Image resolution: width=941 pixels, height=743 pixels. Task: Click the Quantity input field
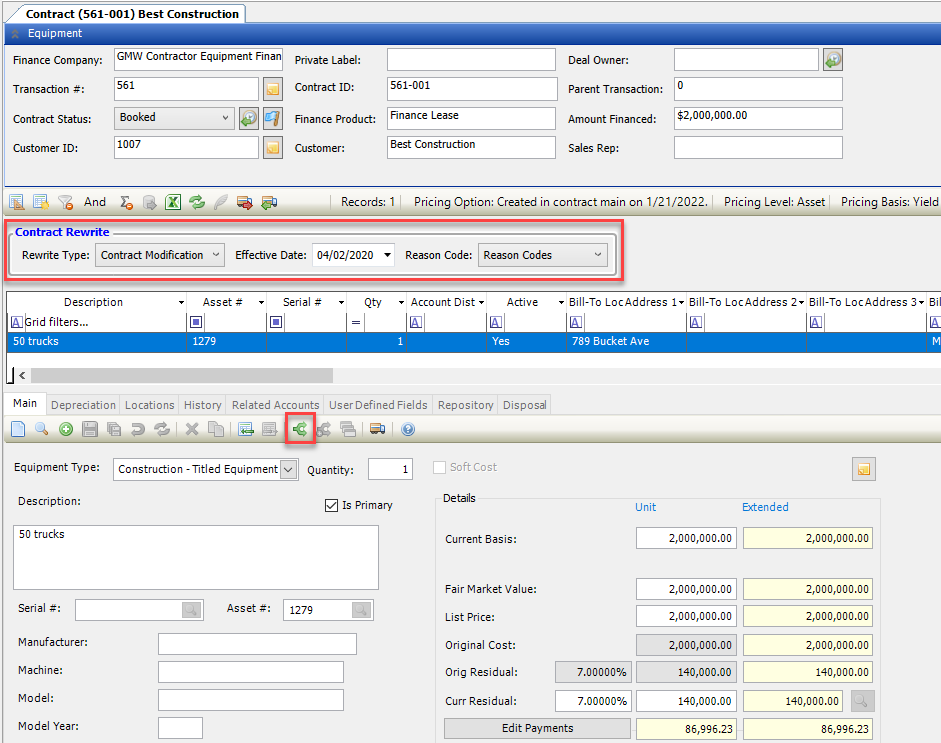click(390, 469)
